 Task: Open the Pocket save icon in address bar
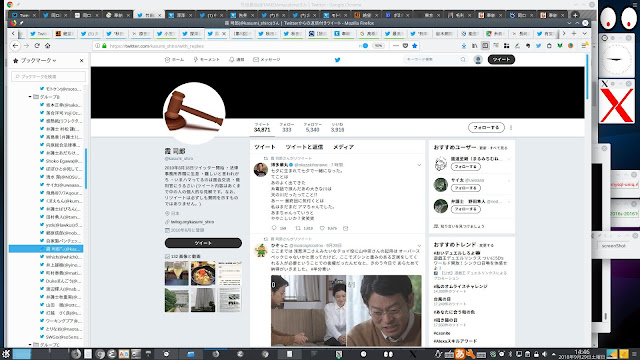point(405,46)
